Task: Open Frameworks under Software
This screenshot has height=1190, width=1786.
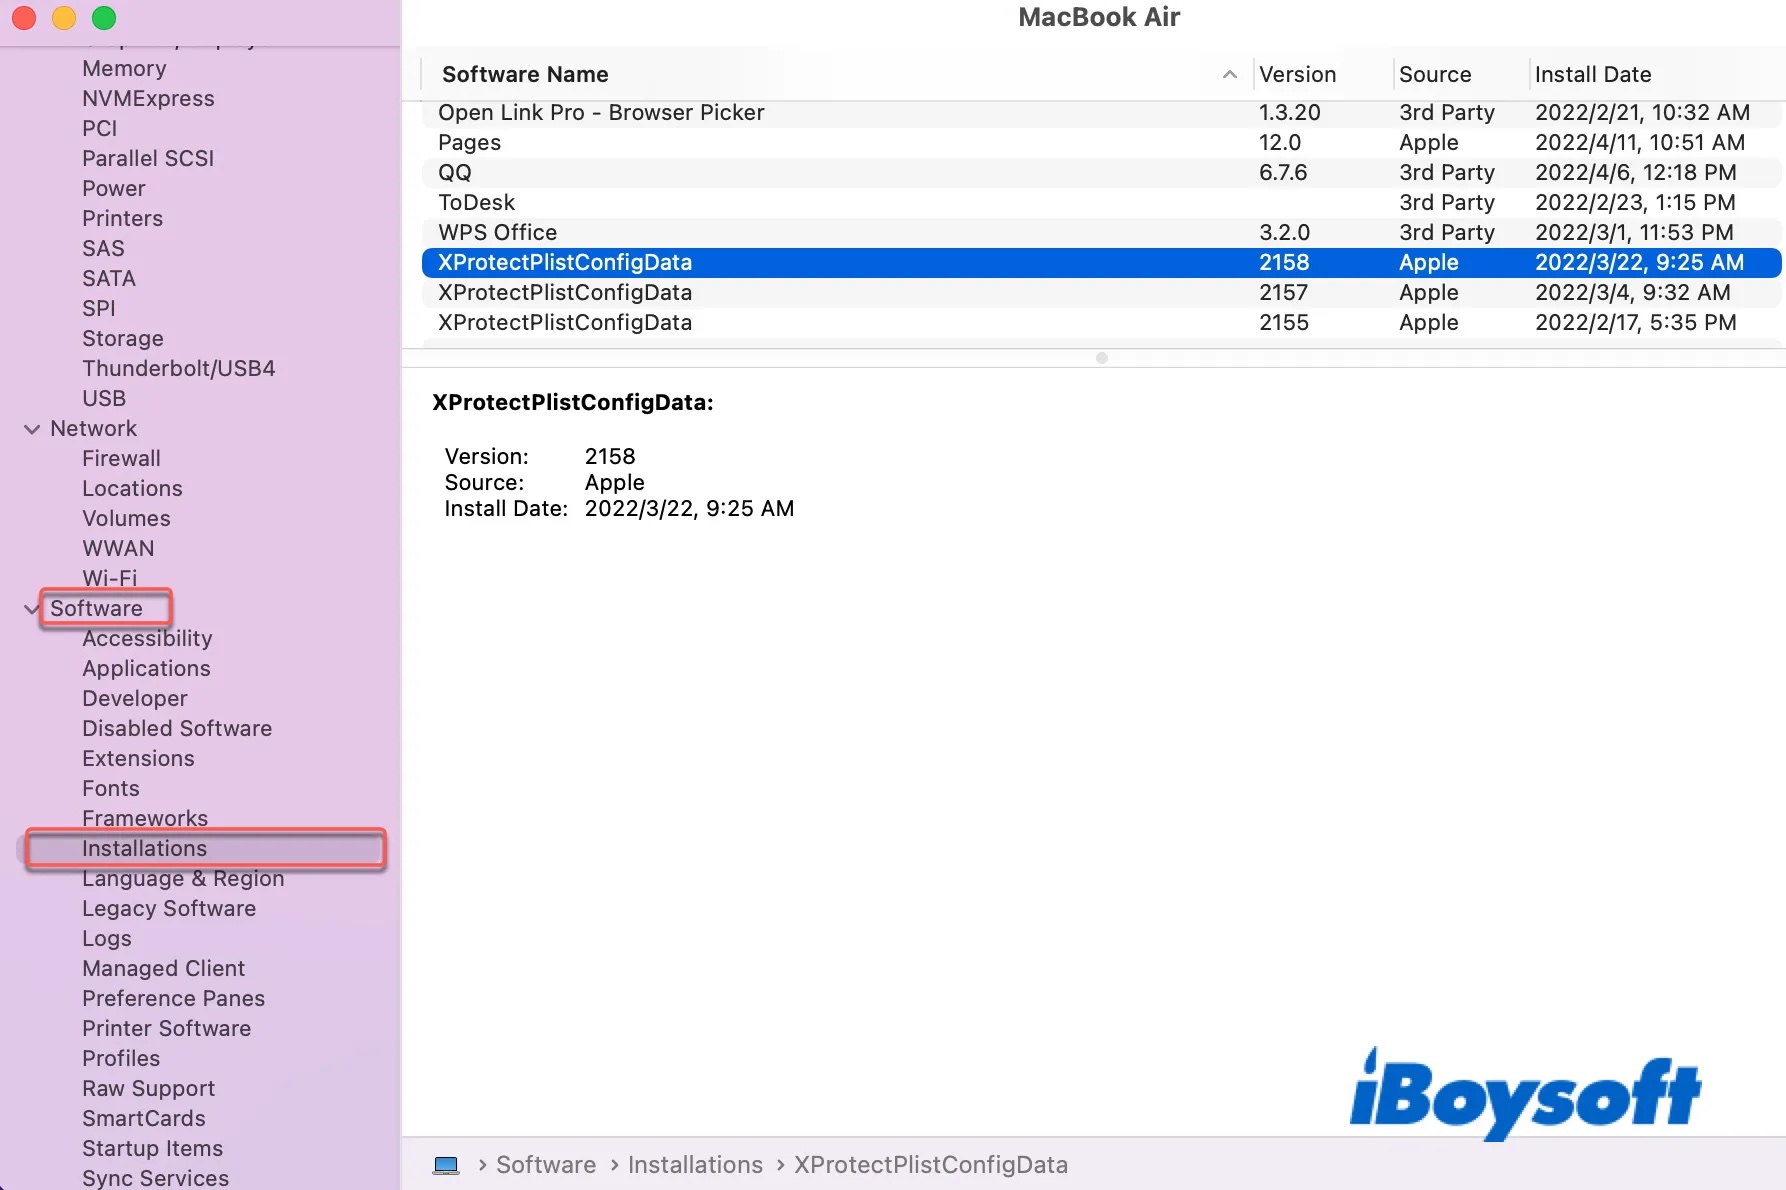Action: [145, 819]
